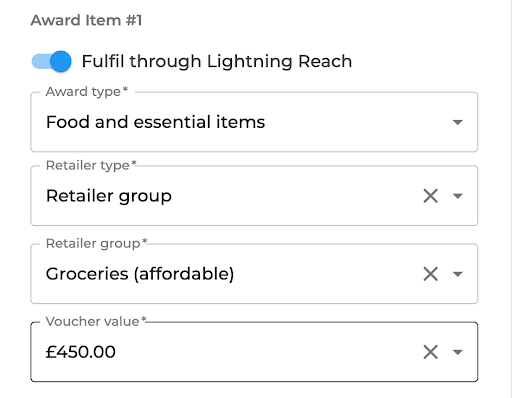Select the Award type combo box

tap(254, 122)
